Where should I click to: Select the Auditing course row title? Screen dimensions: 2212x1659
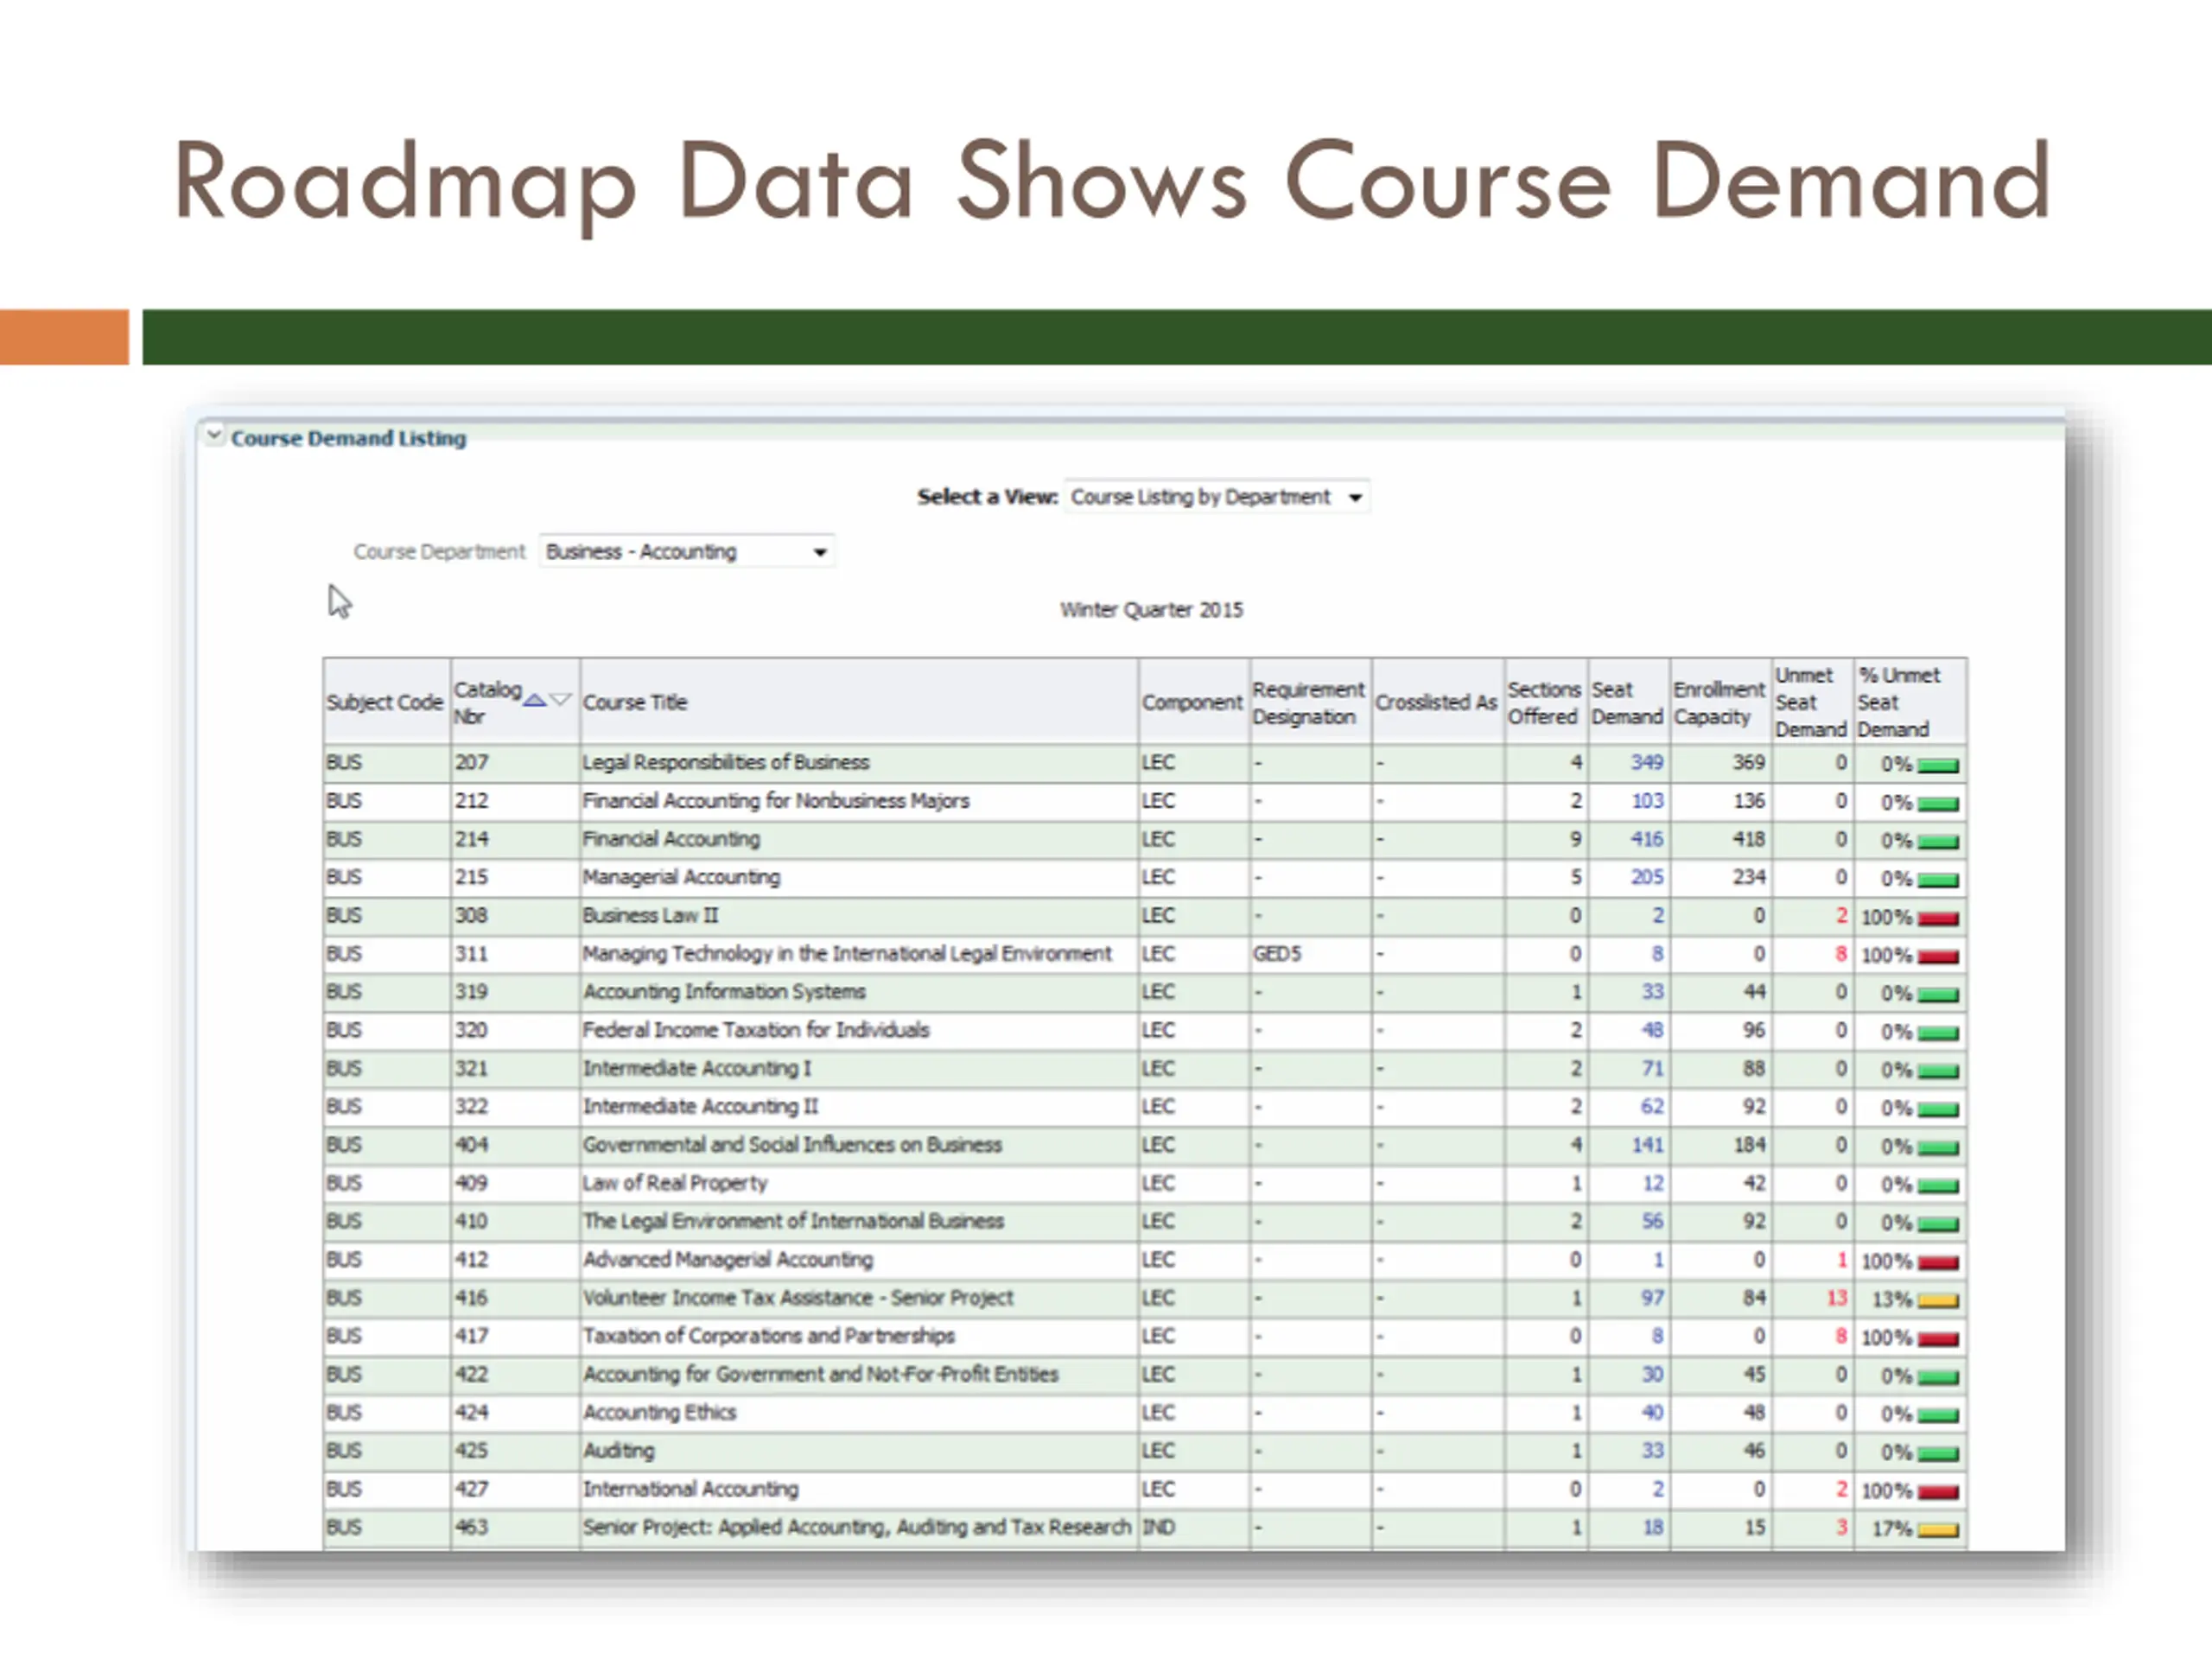pyautogui.click(x=619, y=1451)
